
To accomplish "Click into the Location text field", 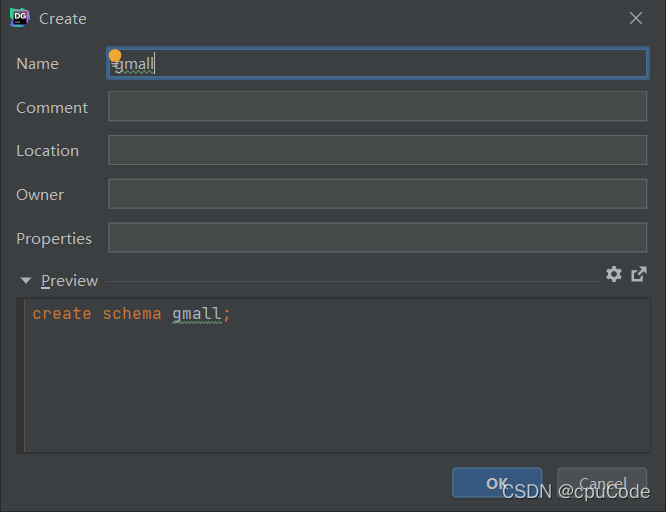I will pos(378,150).
